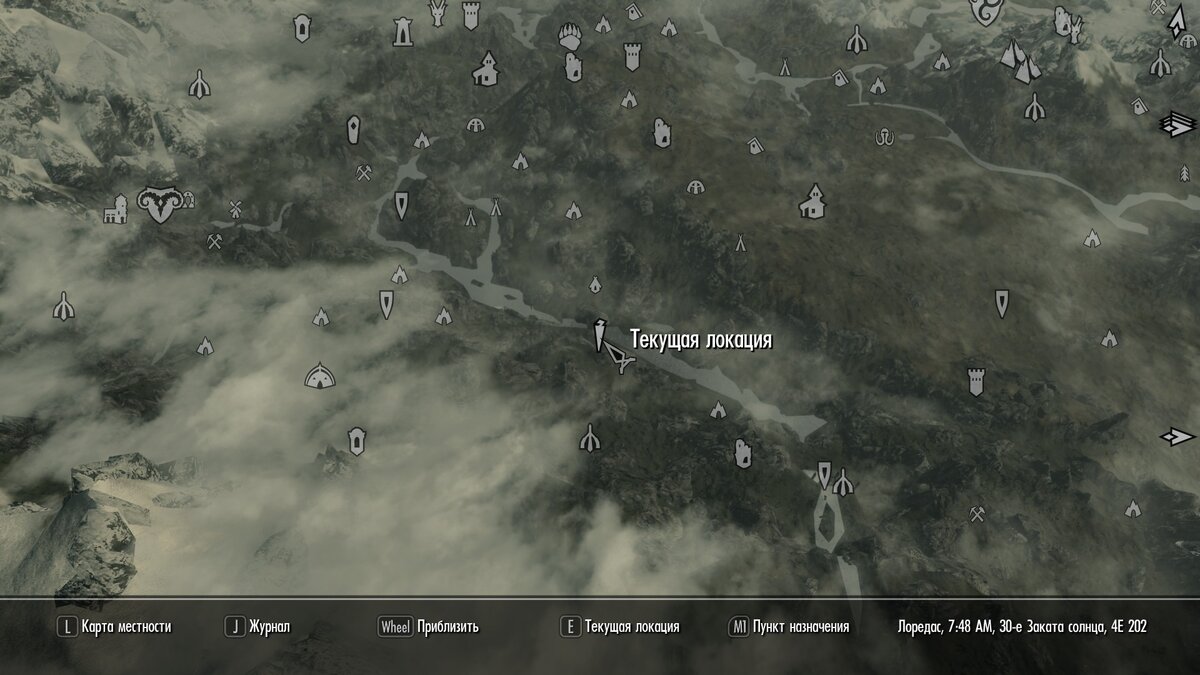The image size is (1200, 675).
Task: Click the westernmost chapel-style town icon
Action: point(485,70)
